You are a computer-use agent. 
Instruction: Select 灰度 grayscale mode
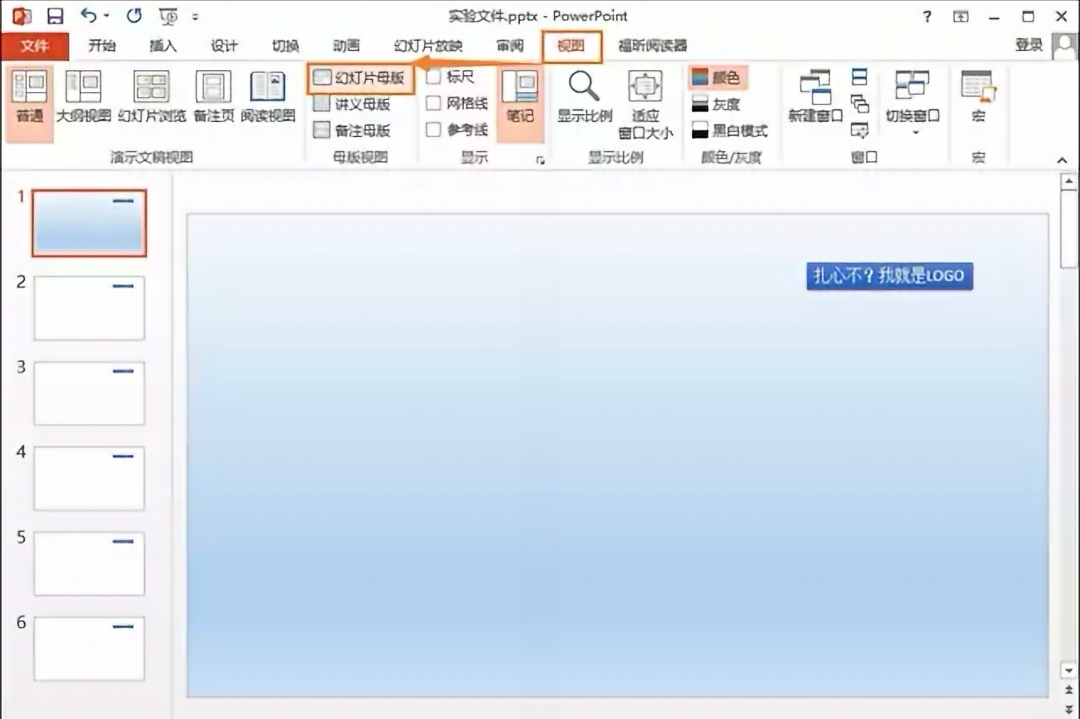point(716,105)
